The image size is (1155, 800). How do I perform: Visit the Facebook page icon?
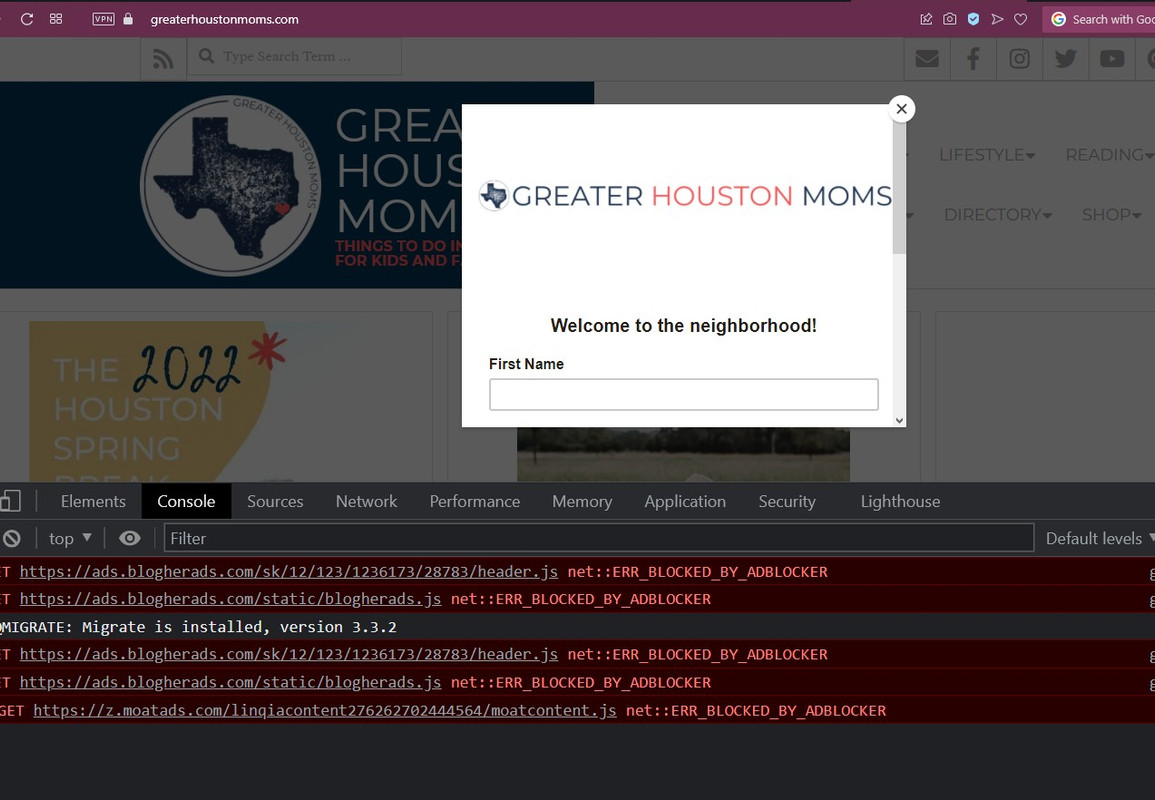[973, 58]
